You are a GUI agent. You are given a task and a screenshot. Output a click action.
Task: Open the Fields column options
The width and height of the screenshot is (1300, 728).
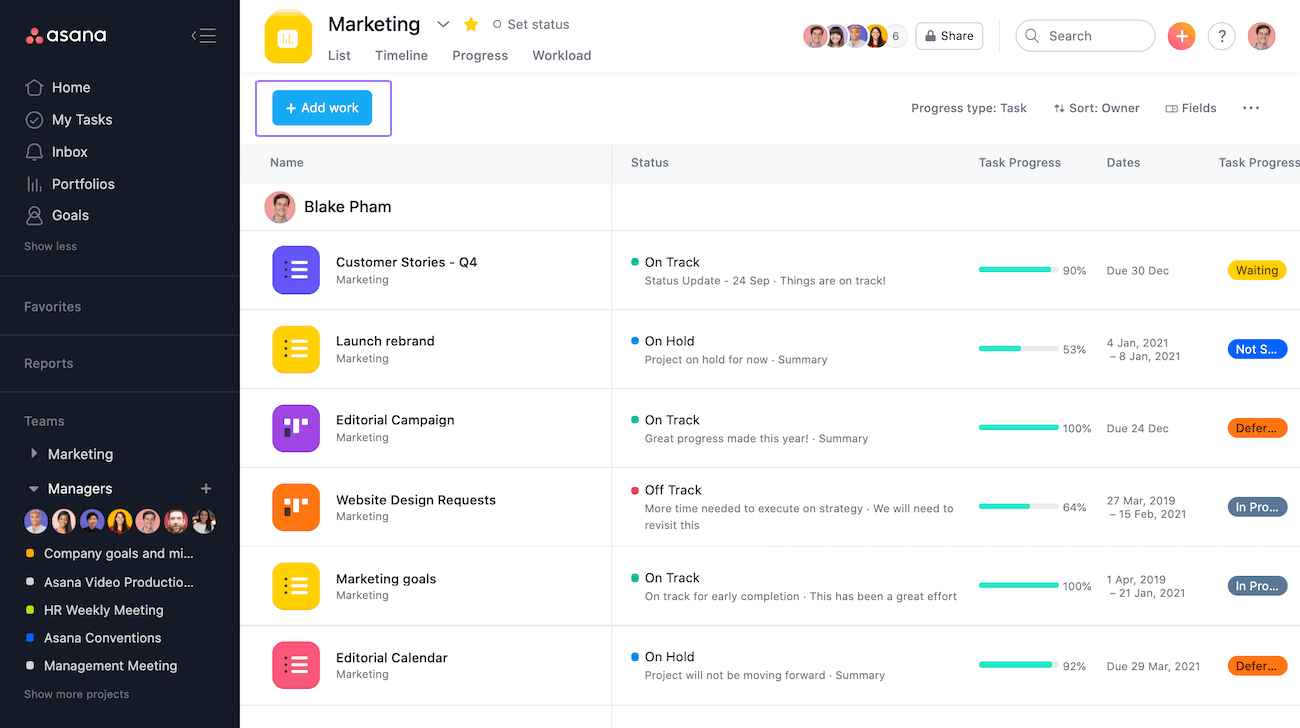pos(1191,108)
